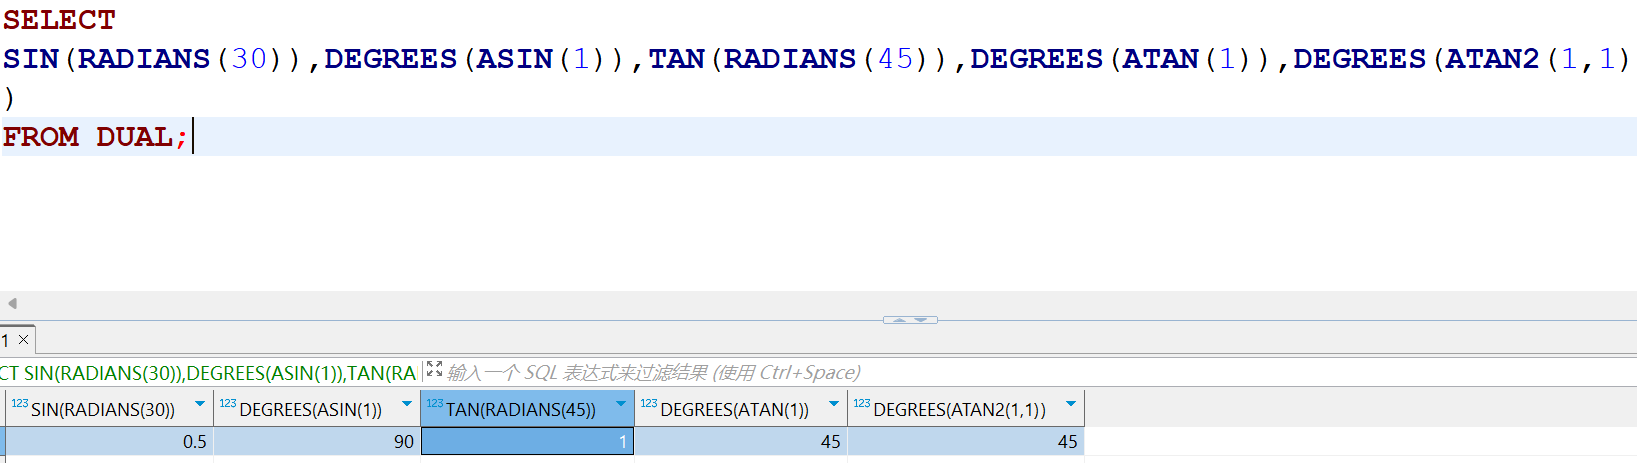Screen dimensions: 1637x463
Task: Click numeric type icon of DEGREES(ASIN(1)) column
Action: coord(228,404)
